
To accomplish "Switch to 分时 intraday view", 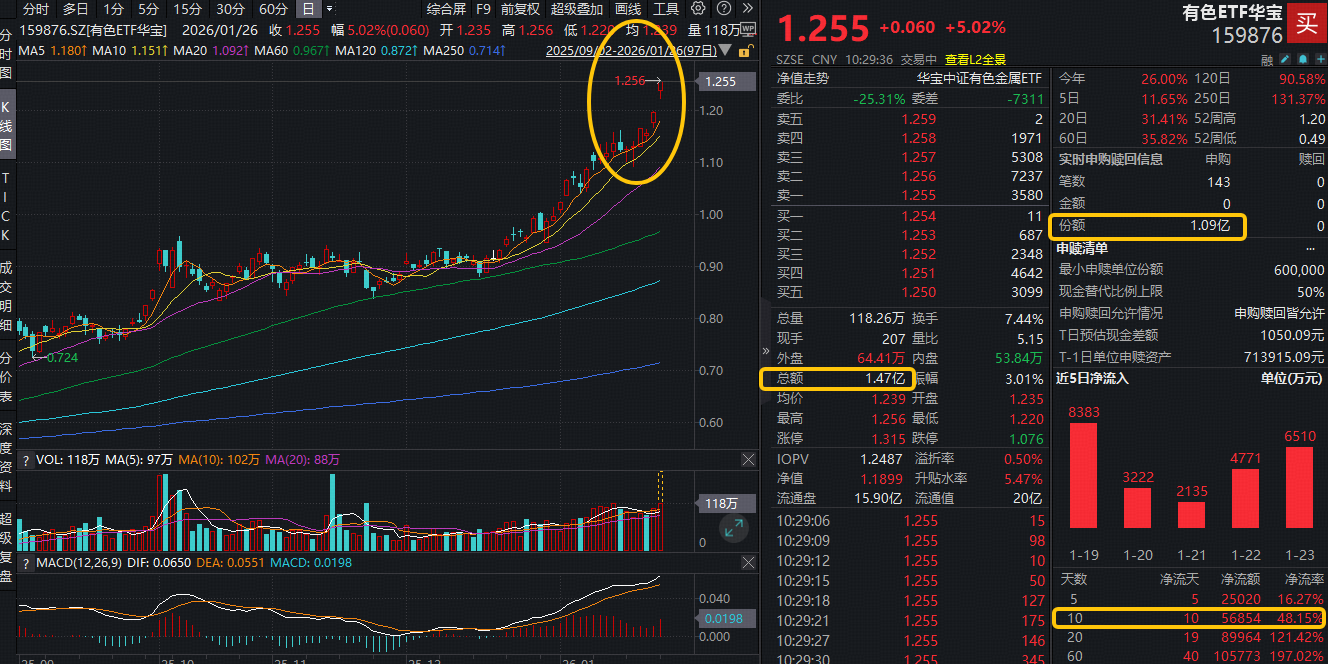I will coord(38,8).
